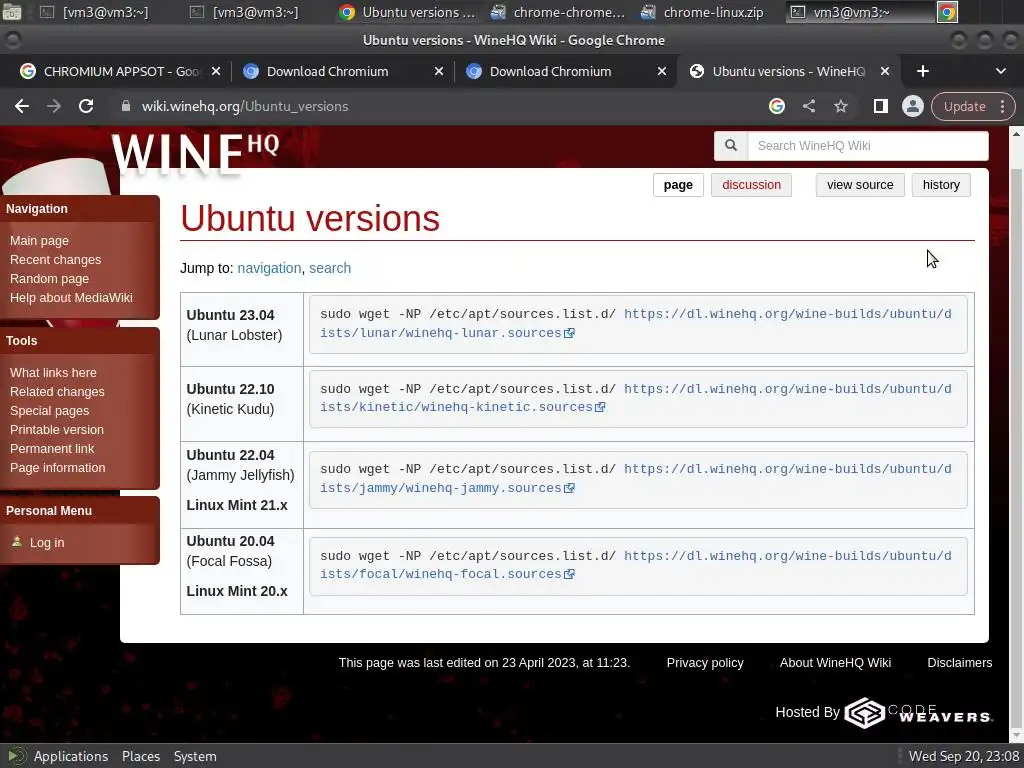Focus the Search WineHQ Wiki field
Screen dimensions: 1024x768
pos(867,146)
